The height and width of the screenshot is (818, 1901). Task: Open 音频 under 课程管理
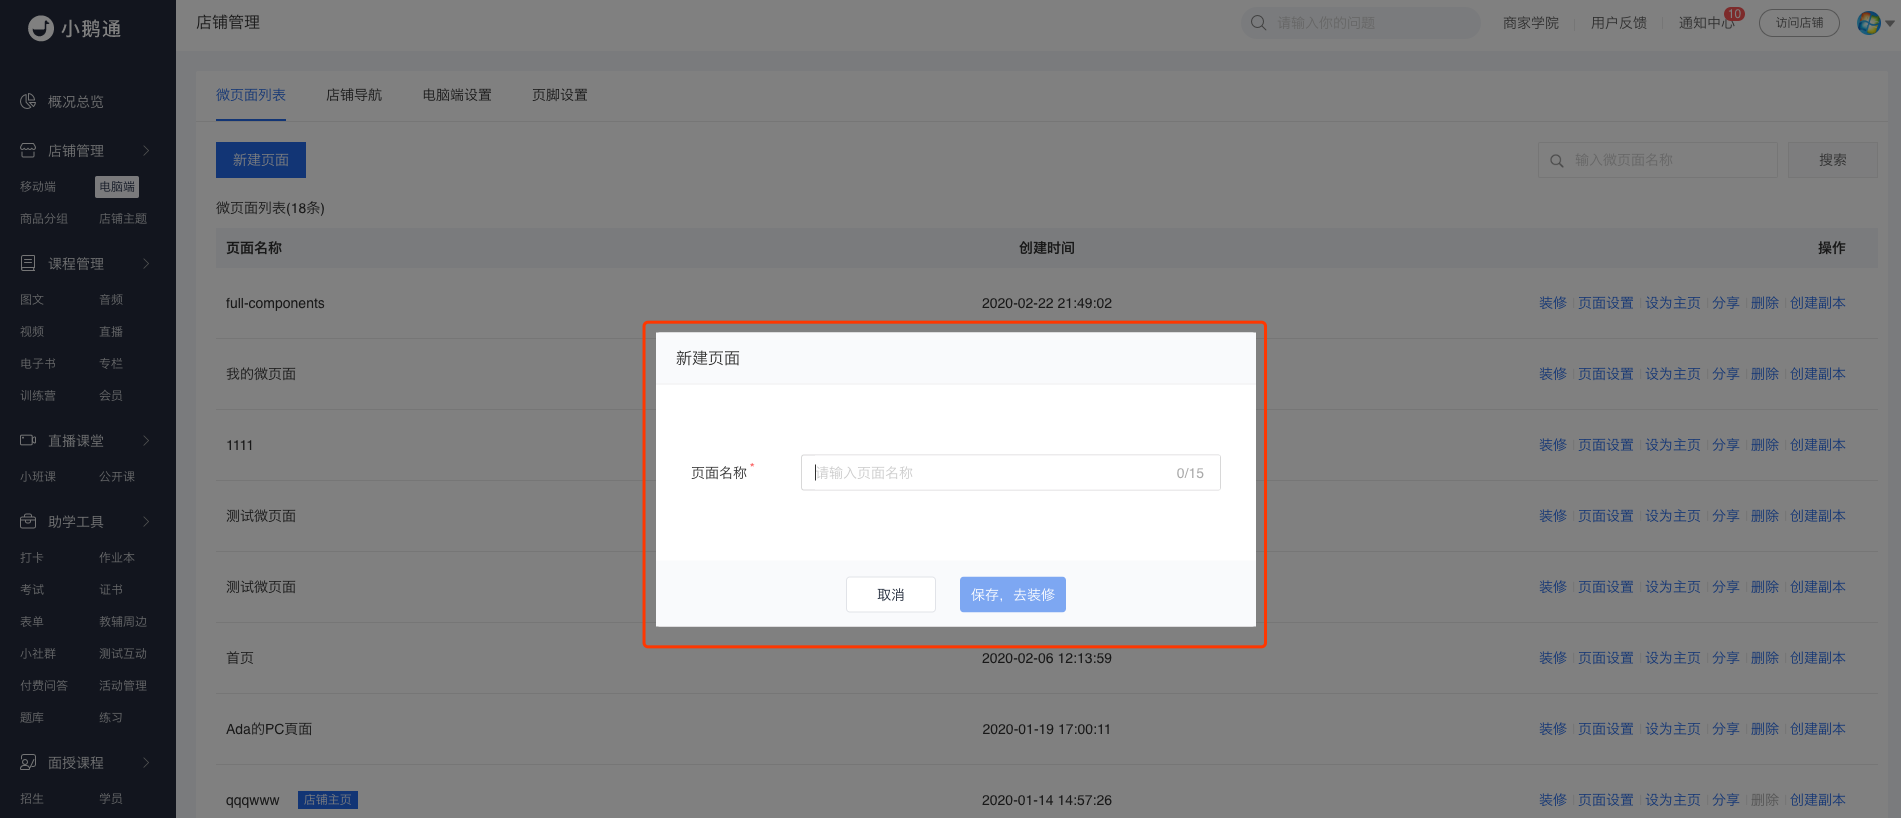pos(111,300)
